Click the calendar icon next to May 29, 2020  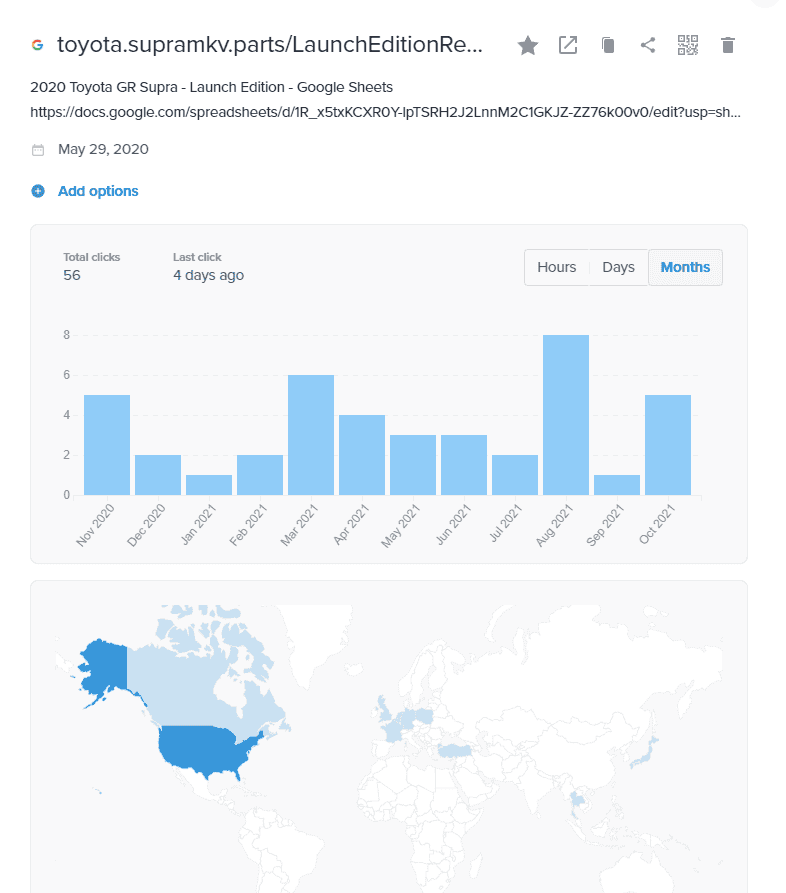(x=38, y=150)
